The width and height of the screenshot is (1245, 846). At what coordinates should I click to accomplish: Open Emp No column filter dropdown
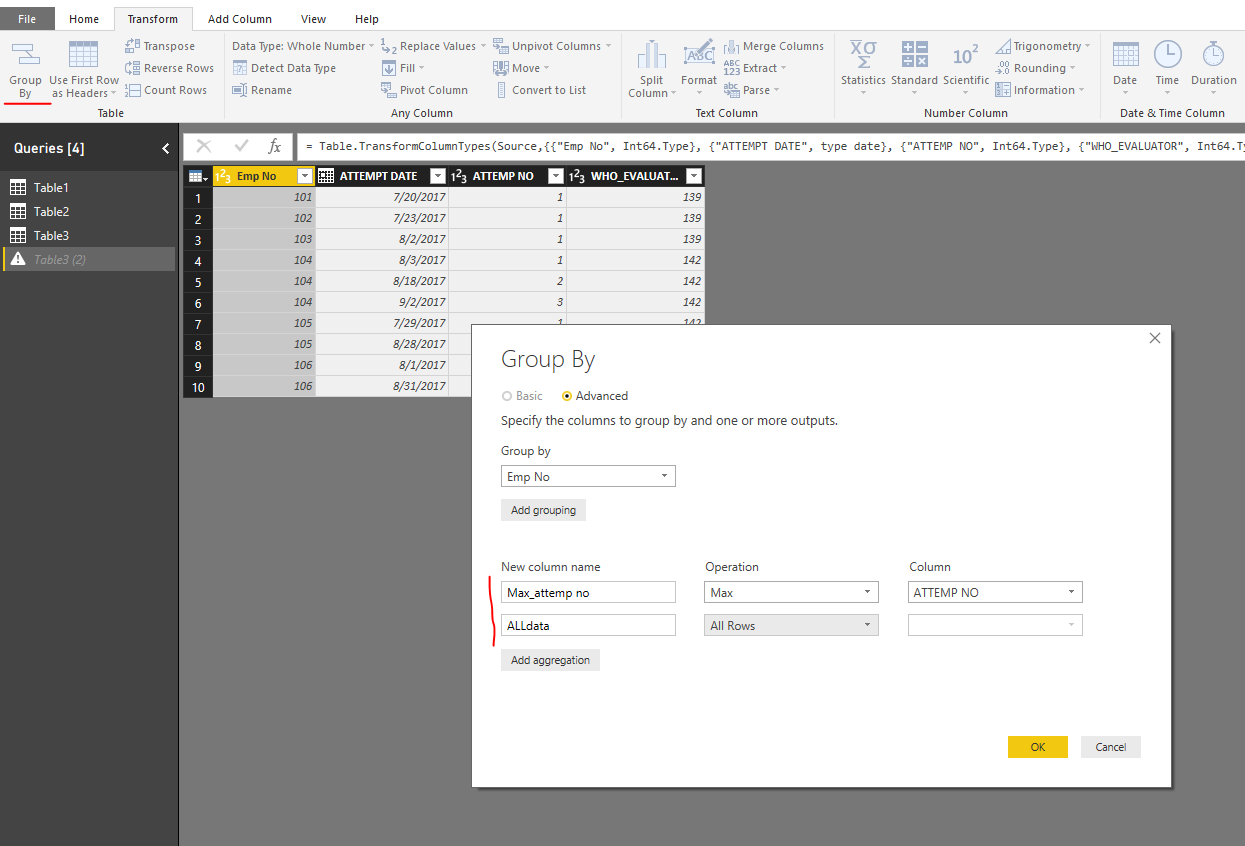(306, 176)
